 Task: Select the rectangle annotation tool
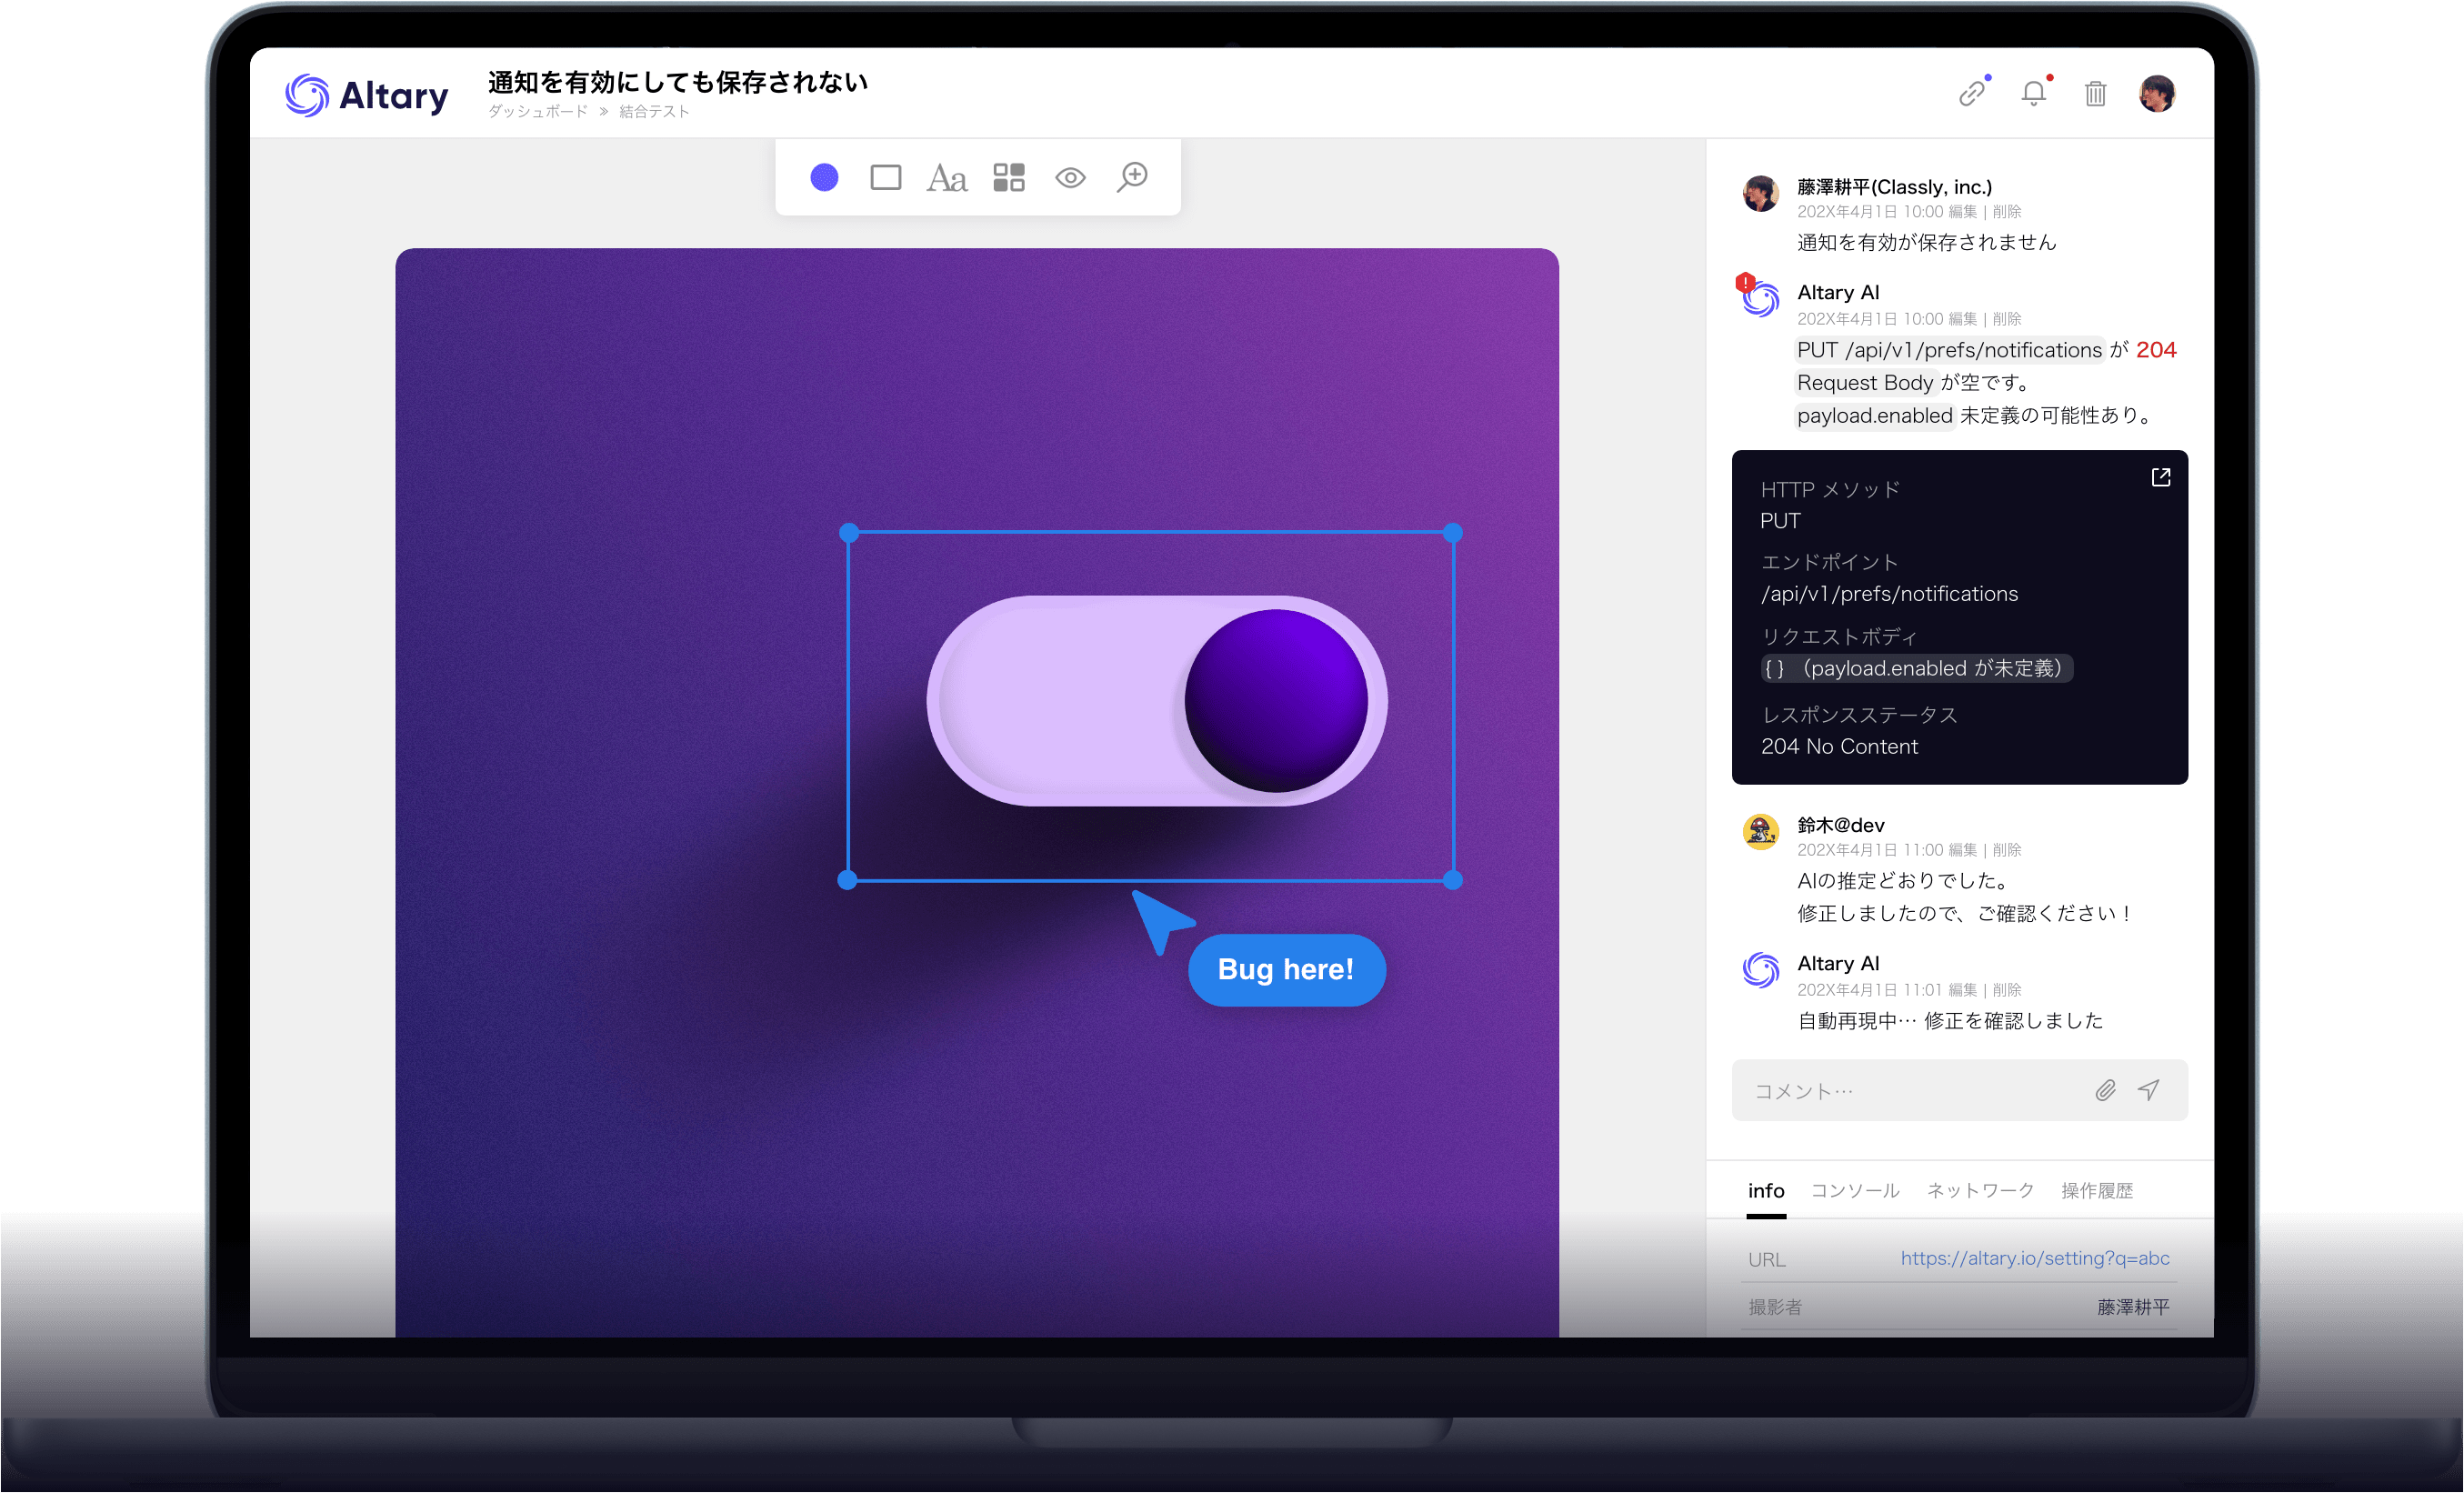[885, 178]
